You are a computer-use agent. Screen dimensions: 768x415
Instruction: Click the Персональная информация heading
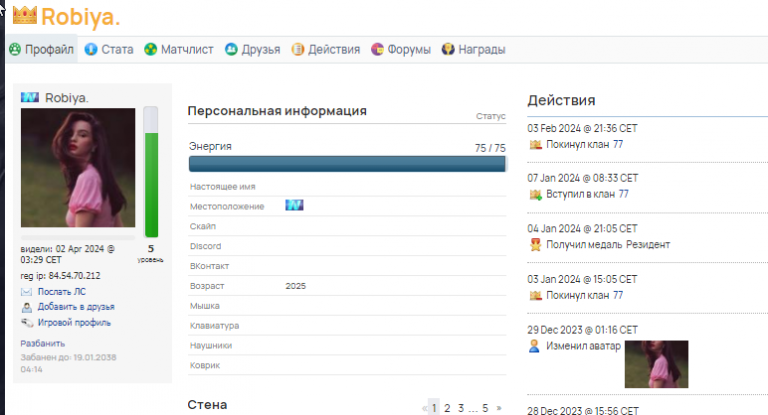click(277, 111)
